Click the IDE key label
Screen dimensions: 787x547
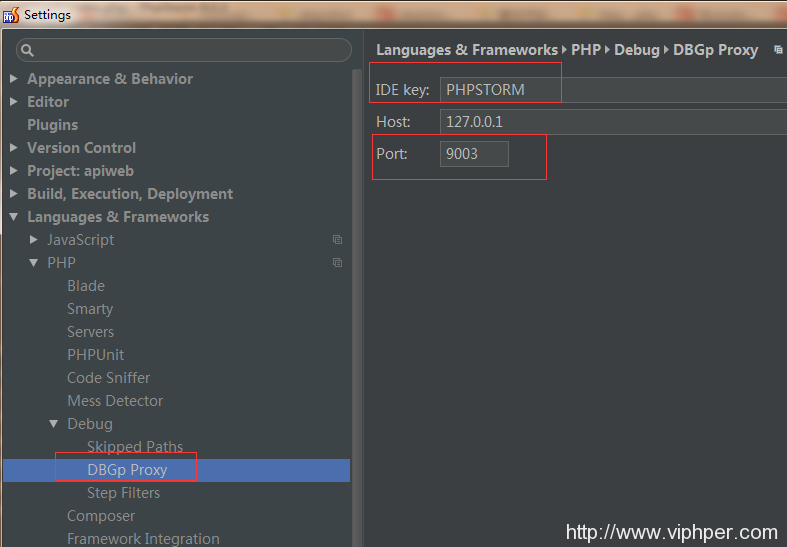point(403,90)
